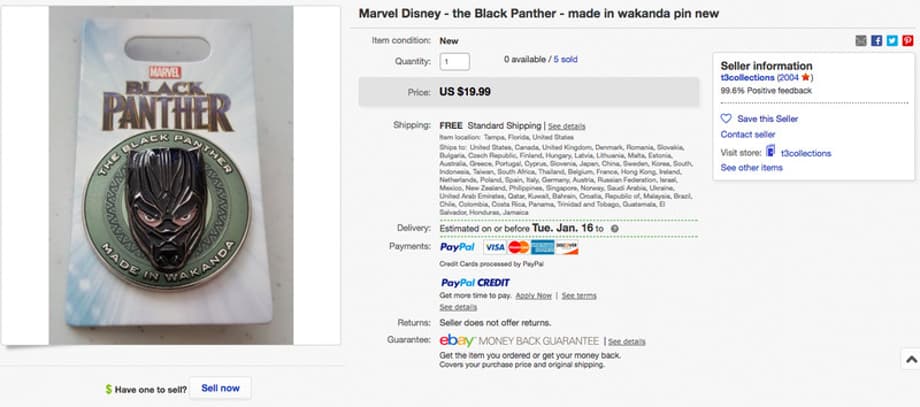The image size is (920, 407).
Task: Click 'Apply Now' for PayPal Credit
Action: pyautogui.click(x=533, y=296)
